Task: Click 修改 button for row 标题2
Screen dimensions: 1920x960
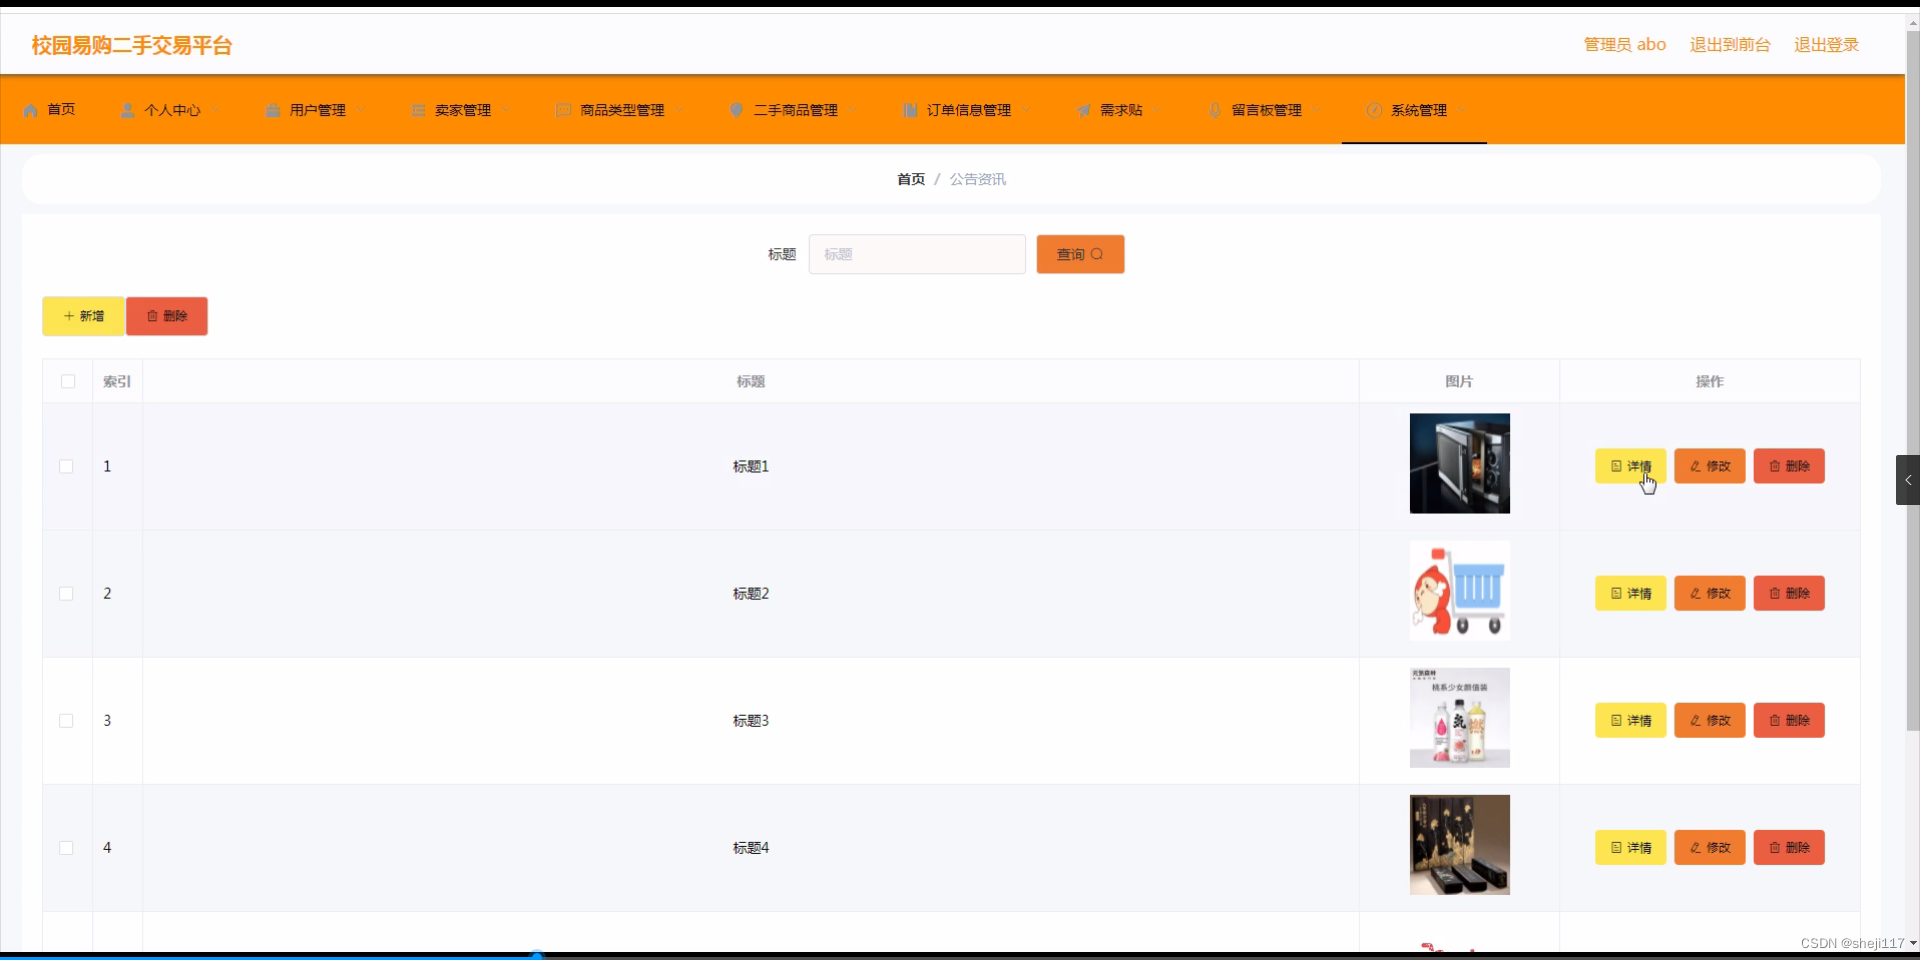Action: 1710,593
